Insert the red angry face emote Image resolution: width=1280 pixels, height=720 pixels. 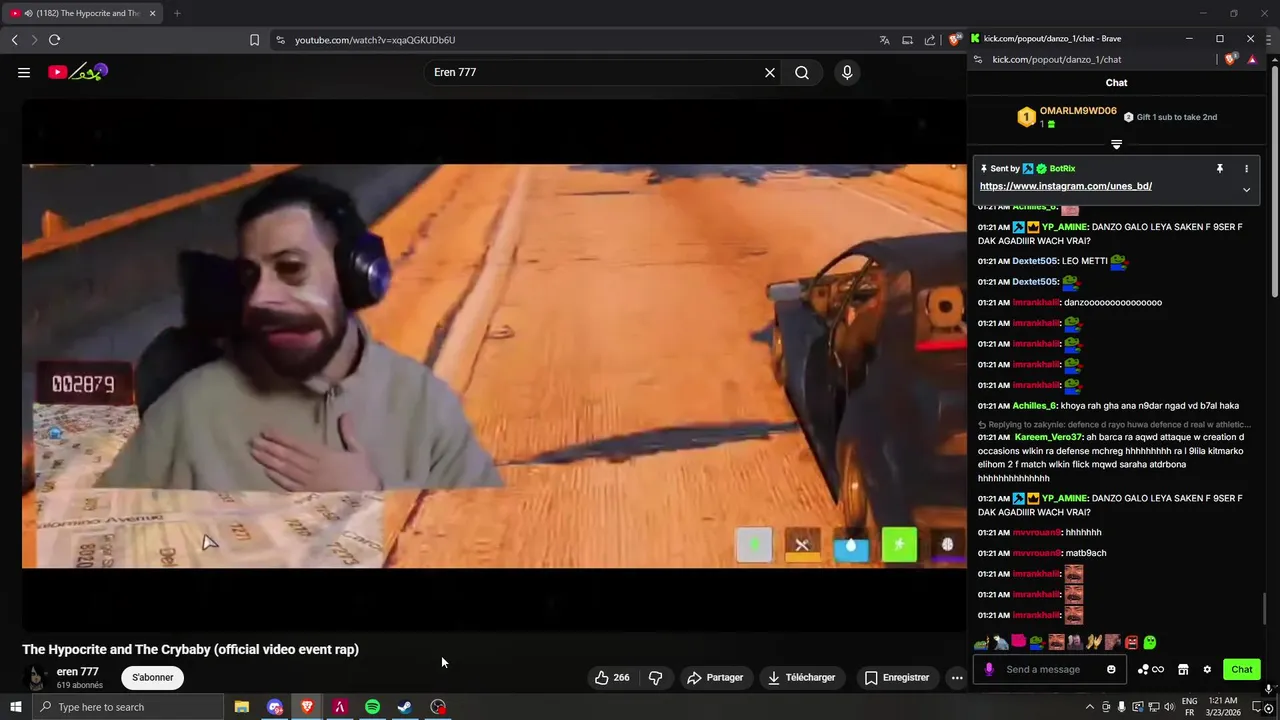[x=1132, y=642]
